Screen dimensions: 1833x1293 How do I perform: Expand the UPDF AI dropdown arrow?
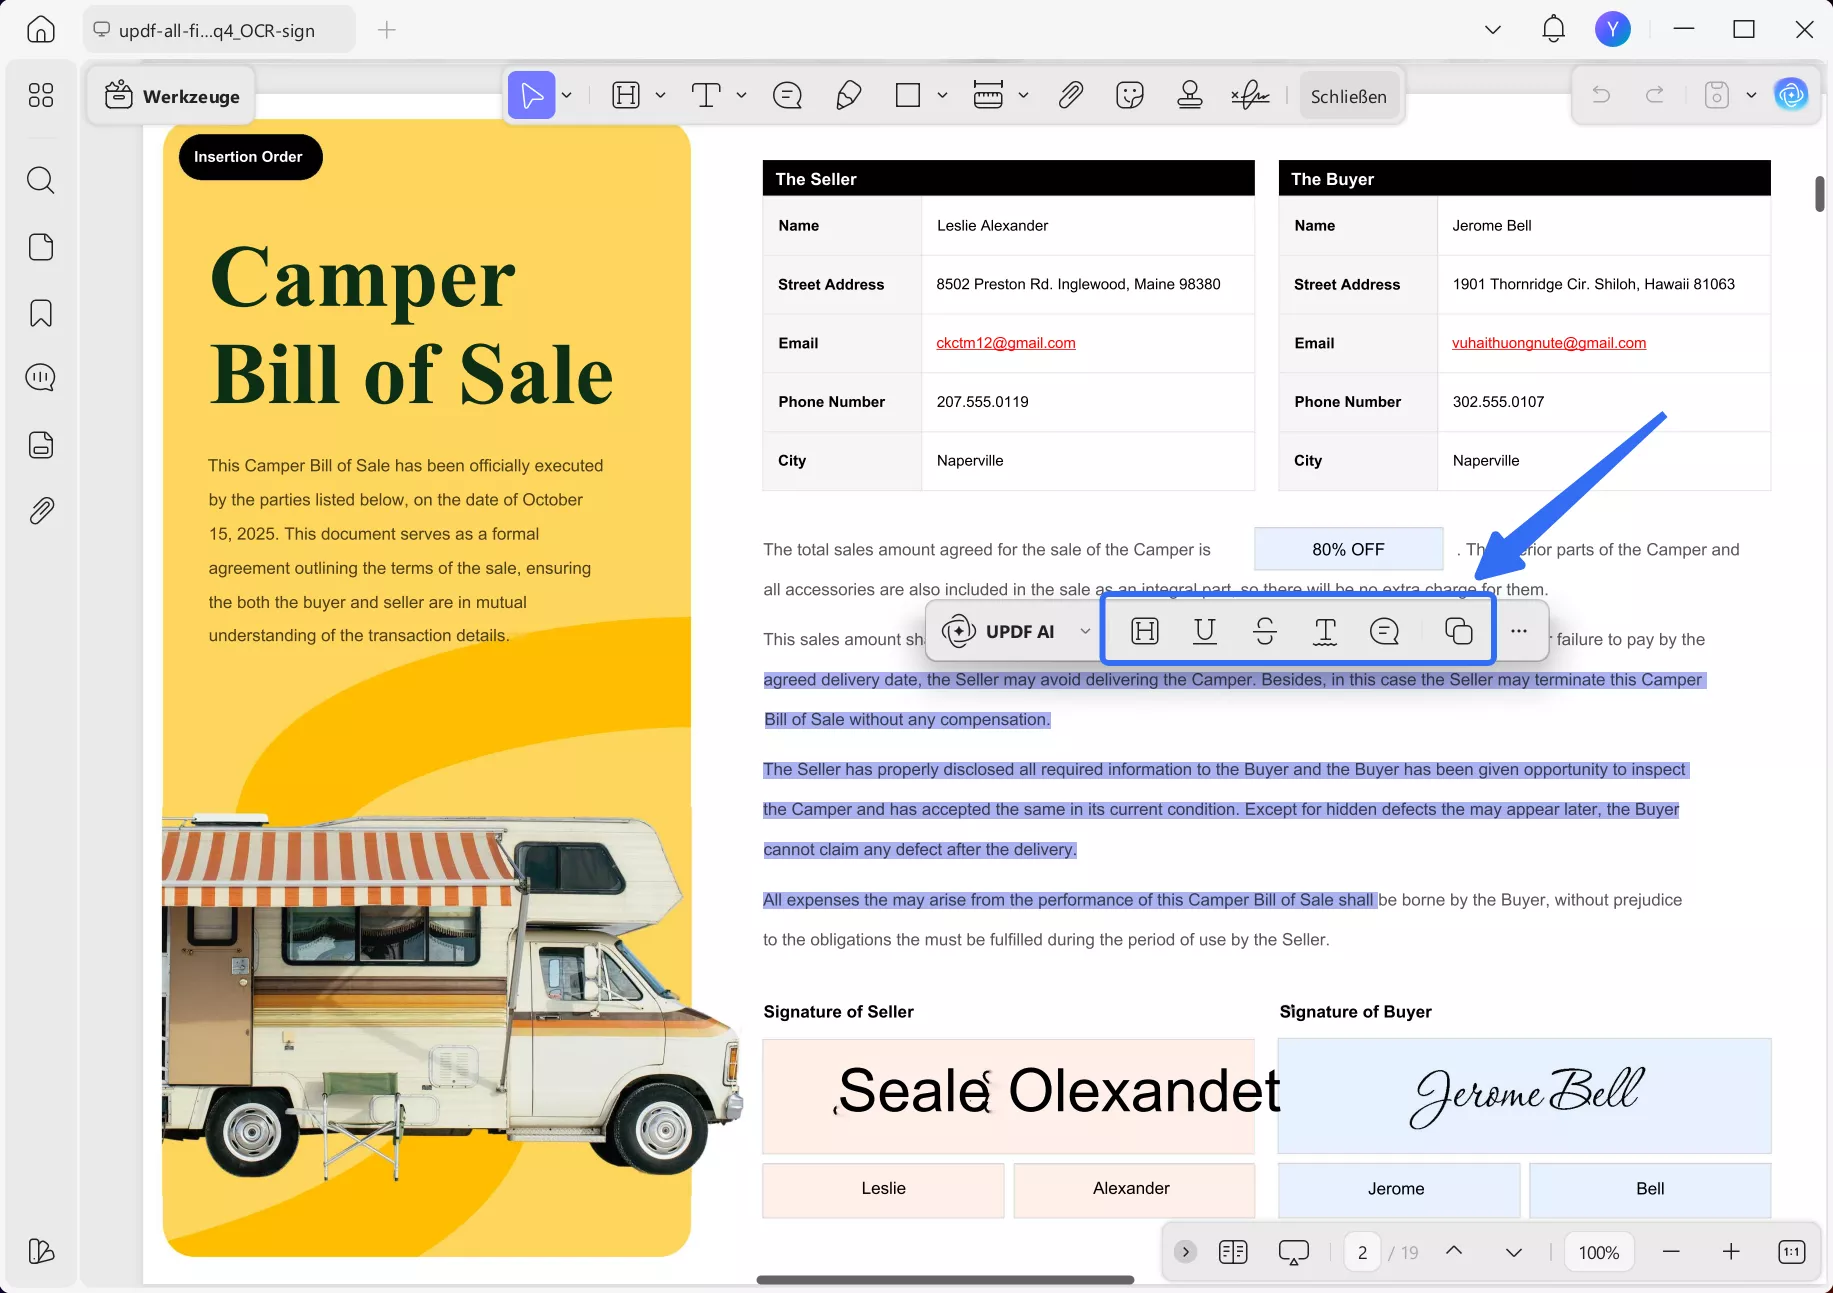click(x=1085, y=631)
